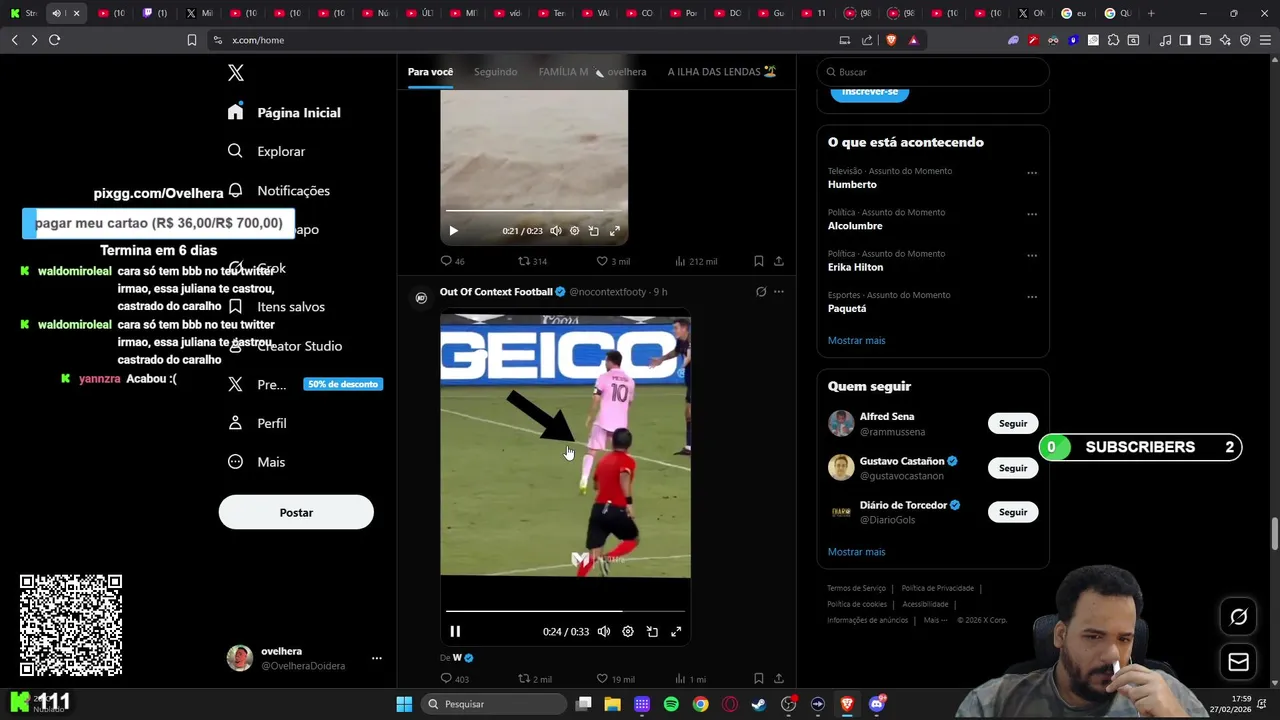Play the first video at 0:21

click(x=453, y=231)
